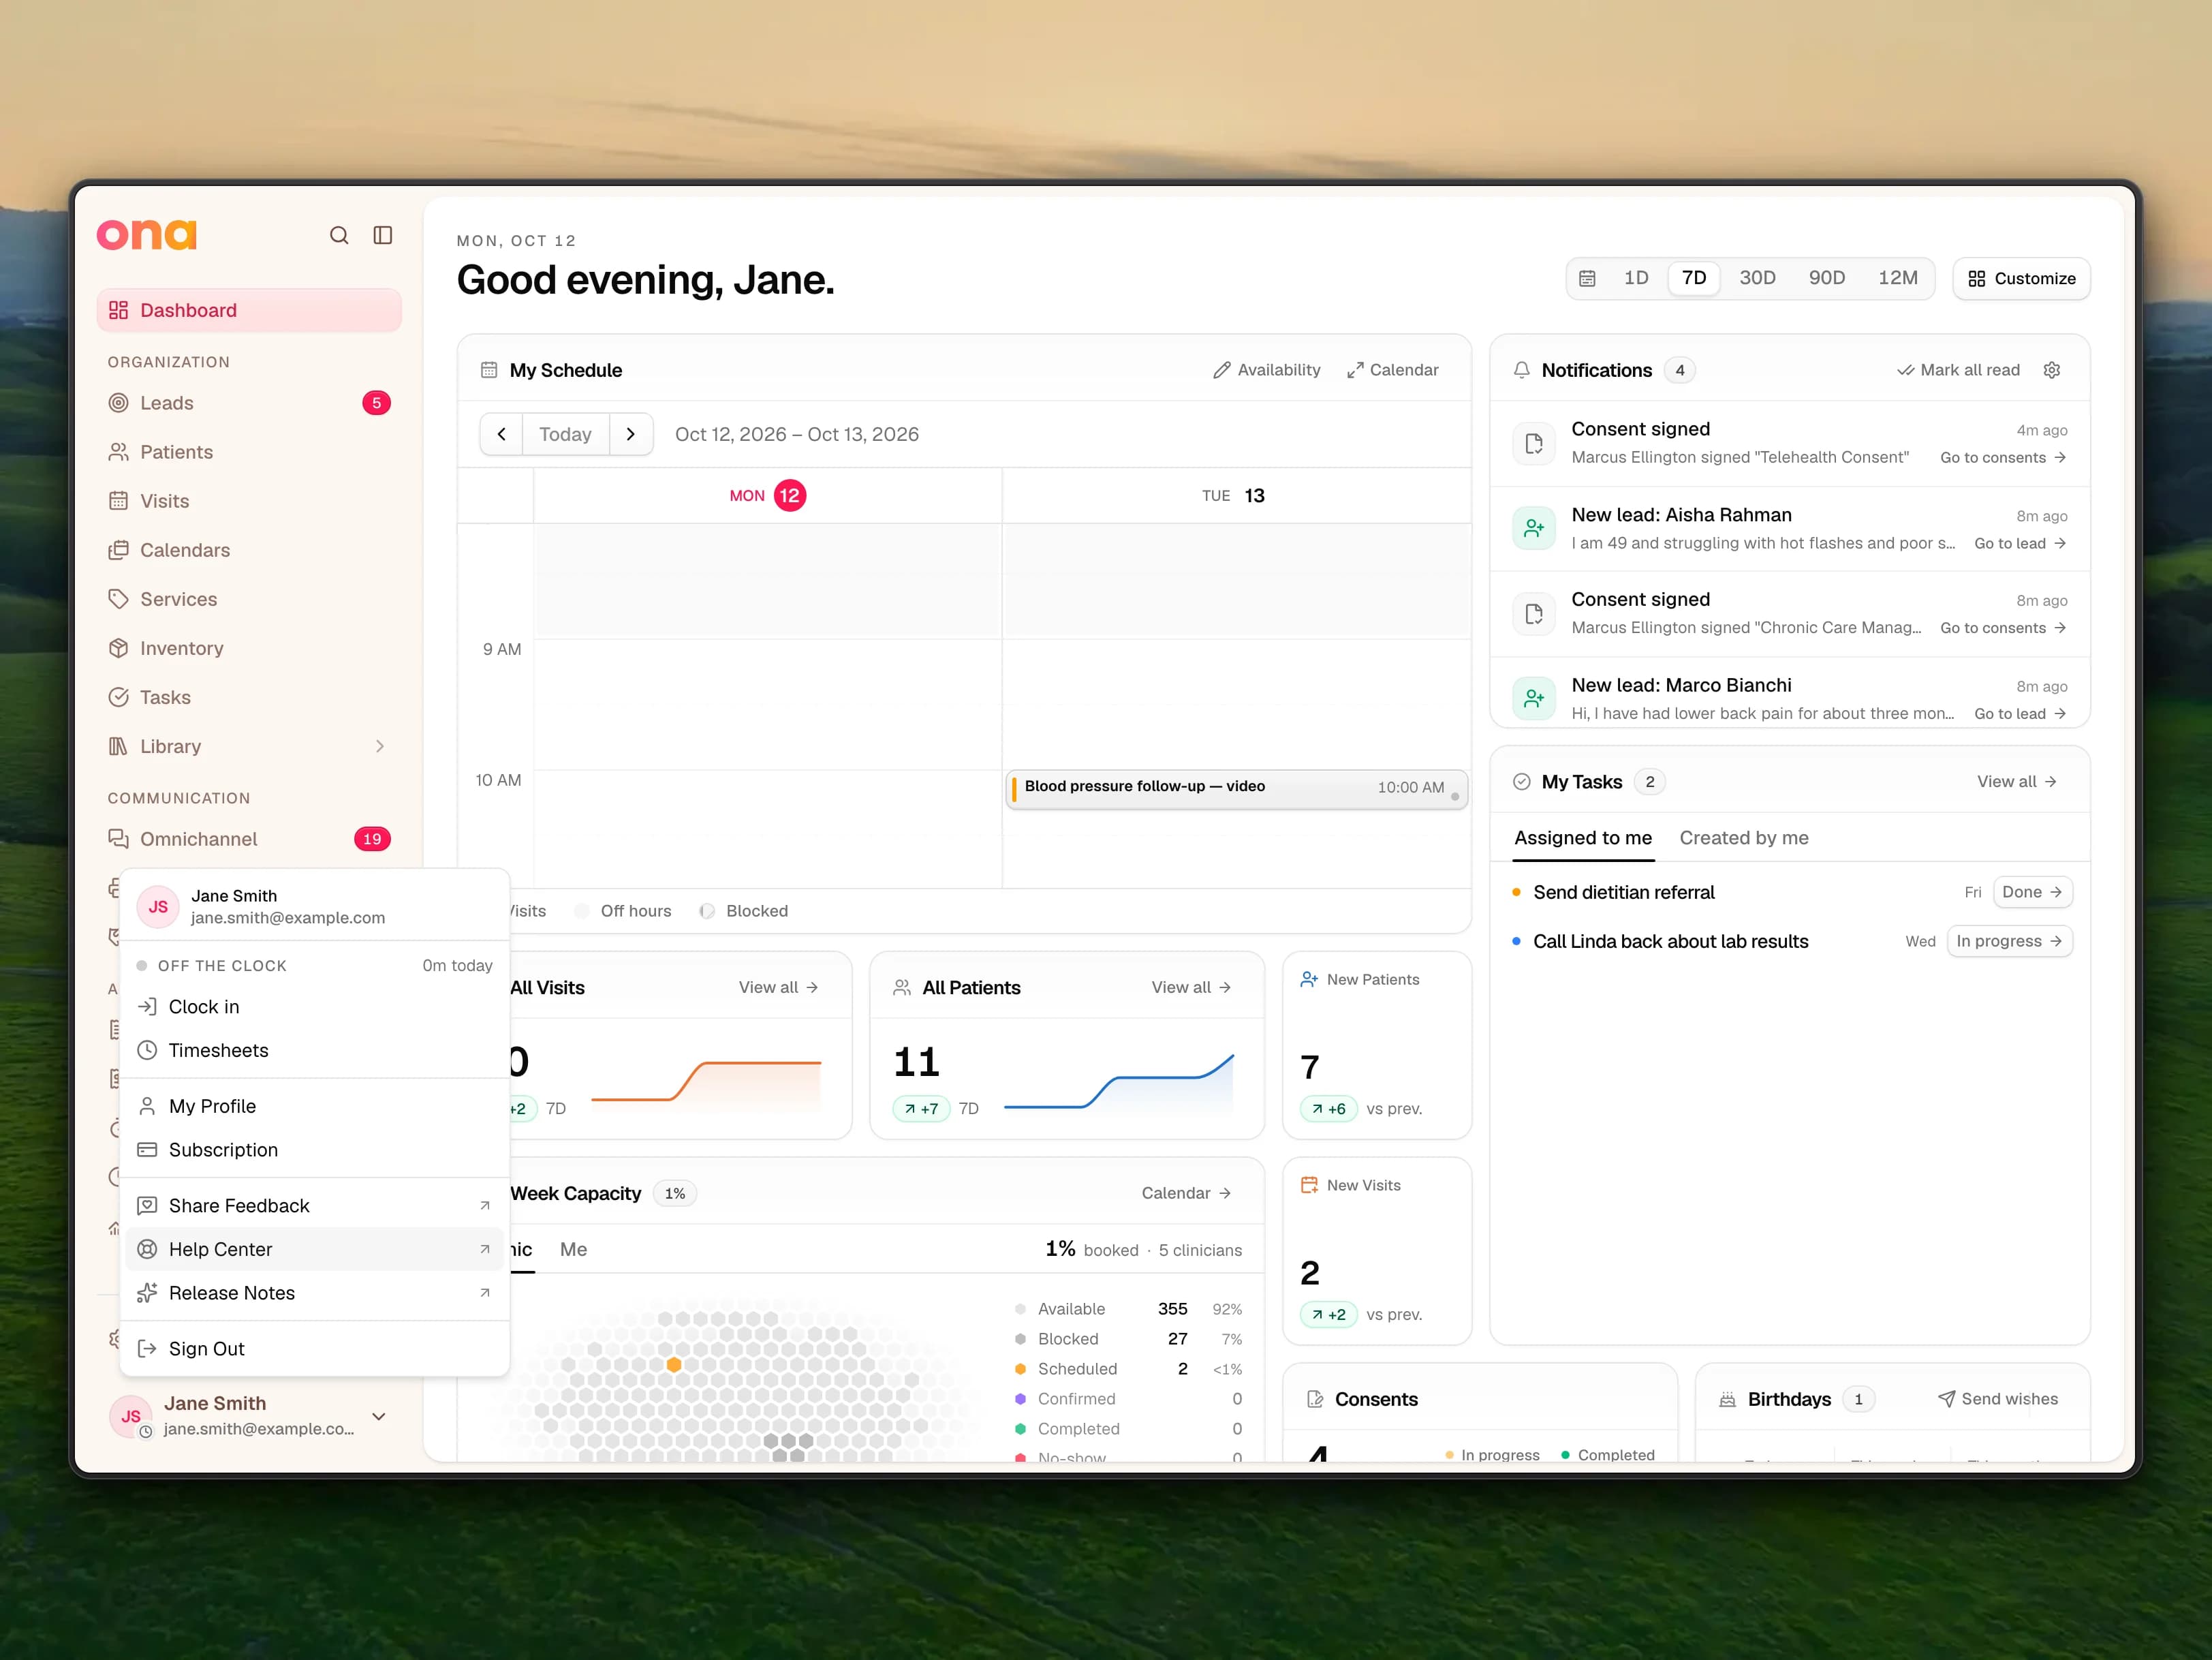2212x1660 pixels.
Task: Click Mark all read in Notifications
Action: 1958,370
